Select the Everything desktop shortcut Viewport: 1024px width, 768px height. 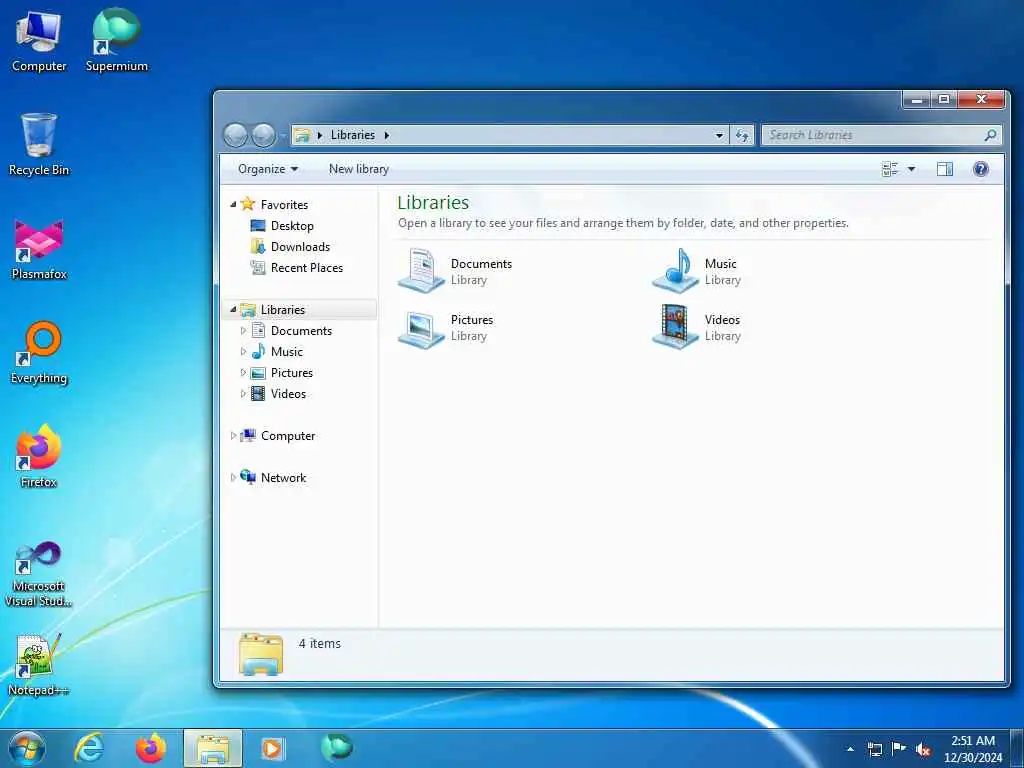click(x=39, y=353)
